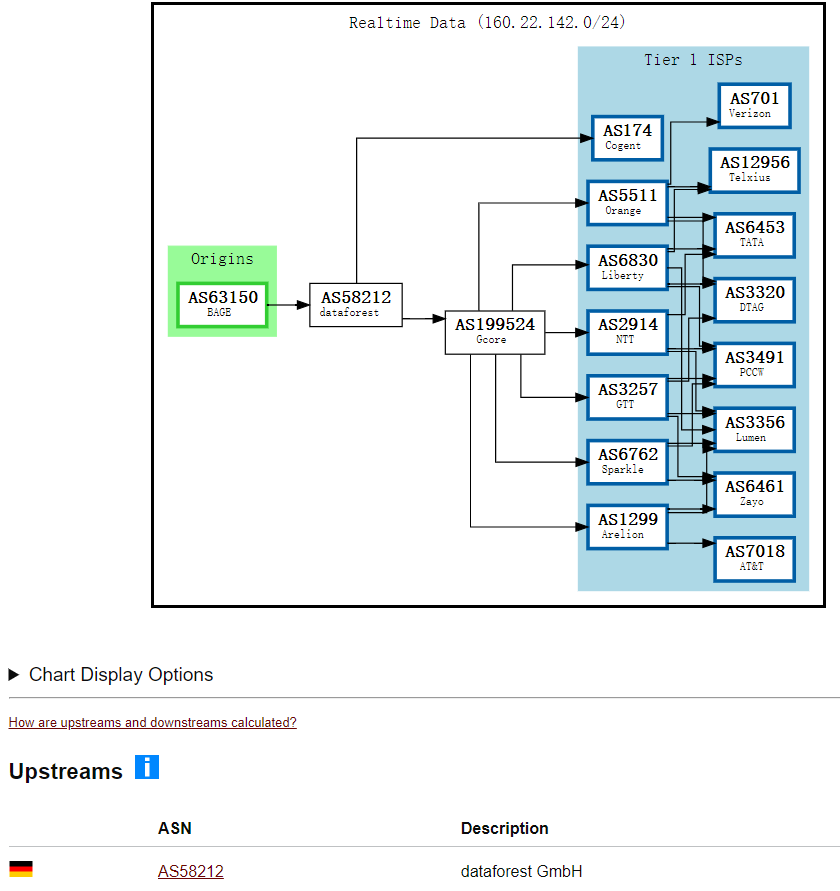Select the AS6453 TATA node

(x=754, y=235)
